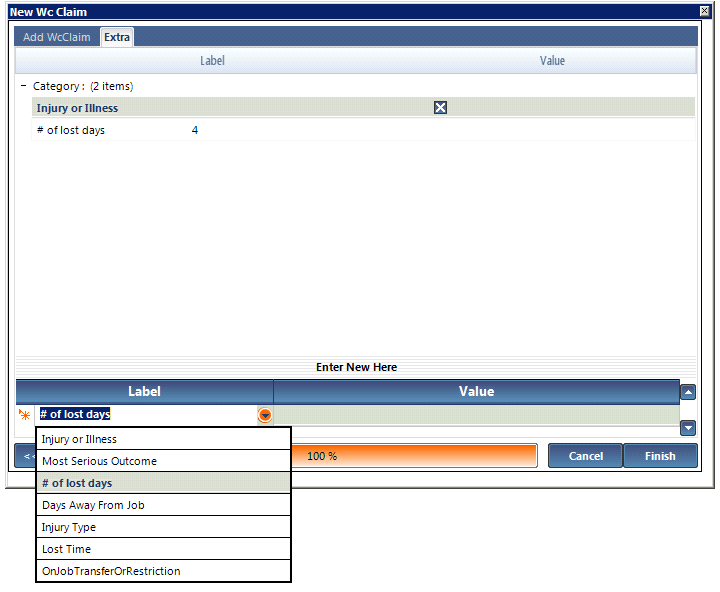Collapse the Category group with minus sign
This screenshot has width=720, height=592.
click(x=24, y=86)
